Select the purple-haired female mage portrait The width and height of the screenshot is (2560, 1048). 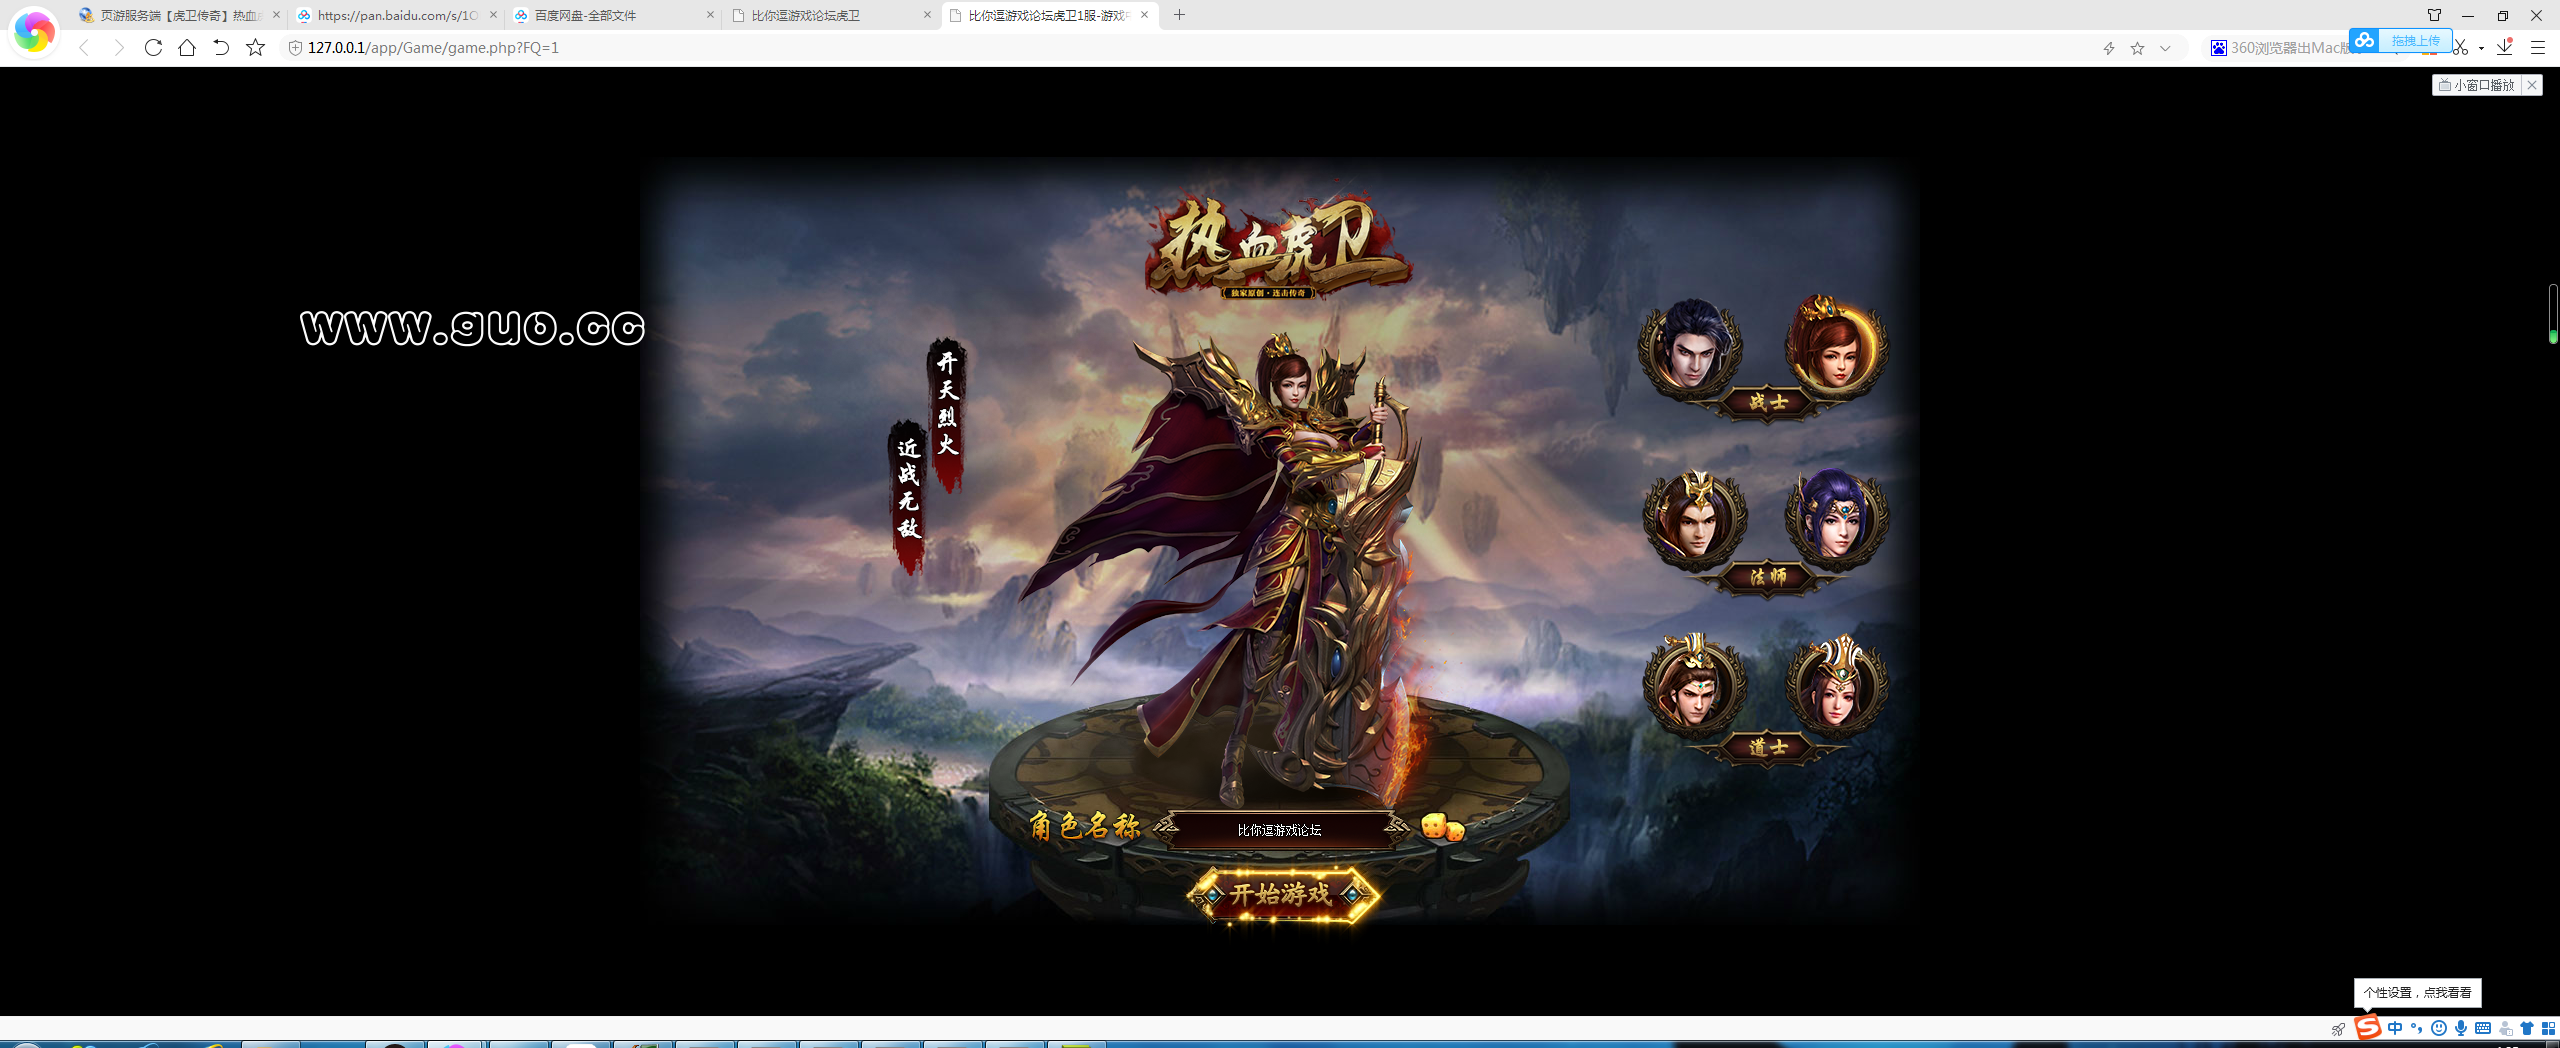pos(1836,519)
